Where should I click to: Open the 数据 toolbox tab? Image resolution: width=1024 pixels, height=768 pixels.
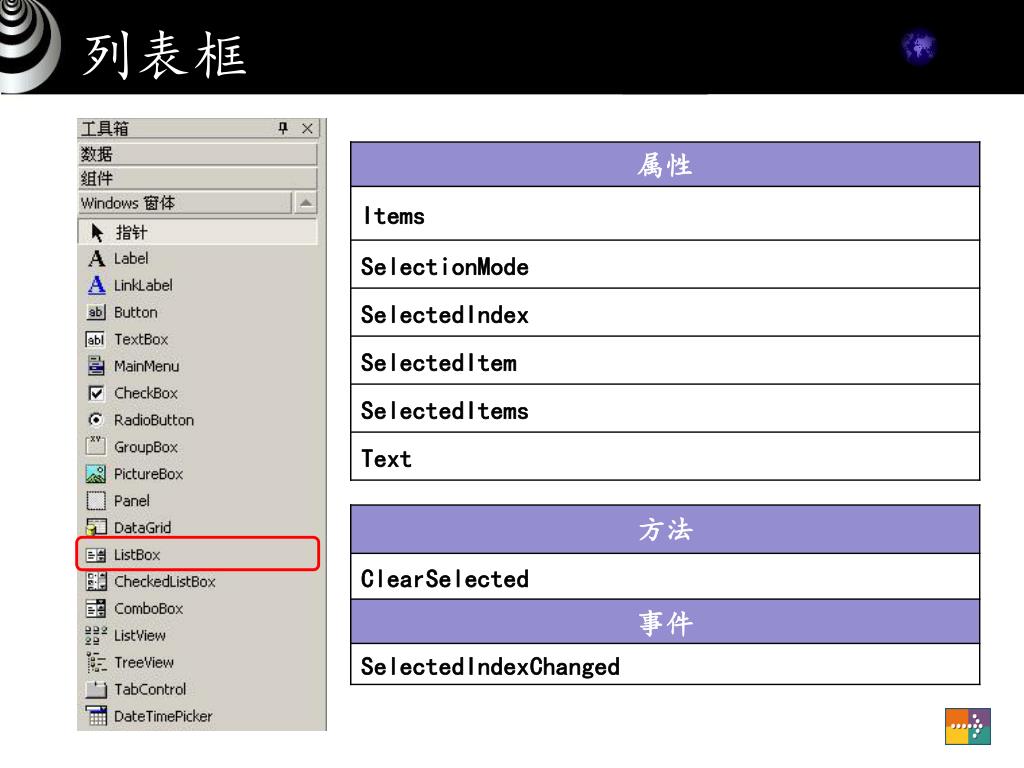[x=197, y=154]
